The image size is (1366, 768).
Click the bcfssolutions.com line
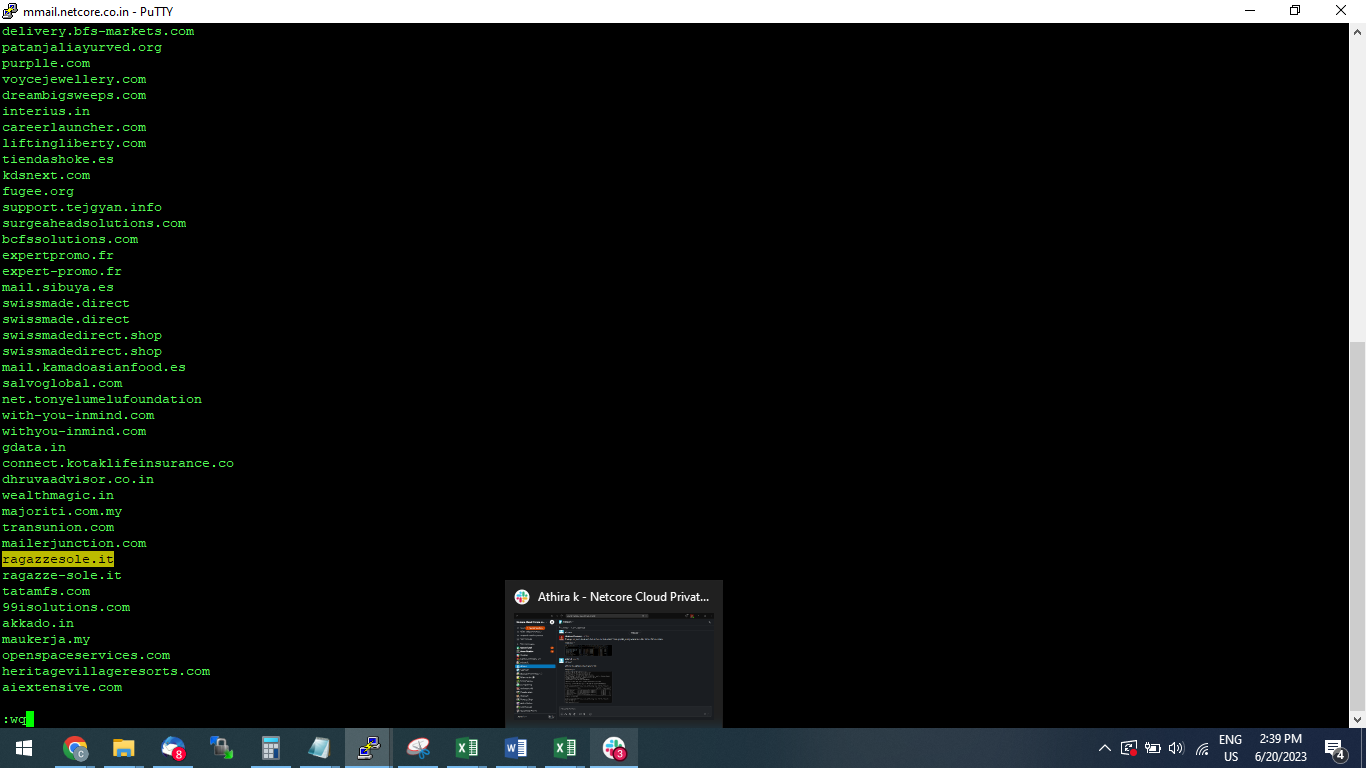[x=70, y=239]
